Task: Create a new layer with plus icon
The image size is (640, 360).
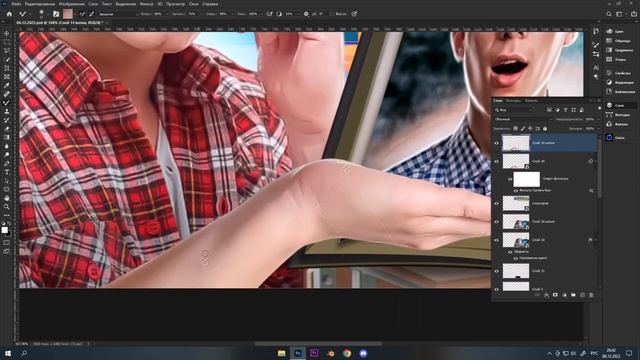Action: click(582, 295)
